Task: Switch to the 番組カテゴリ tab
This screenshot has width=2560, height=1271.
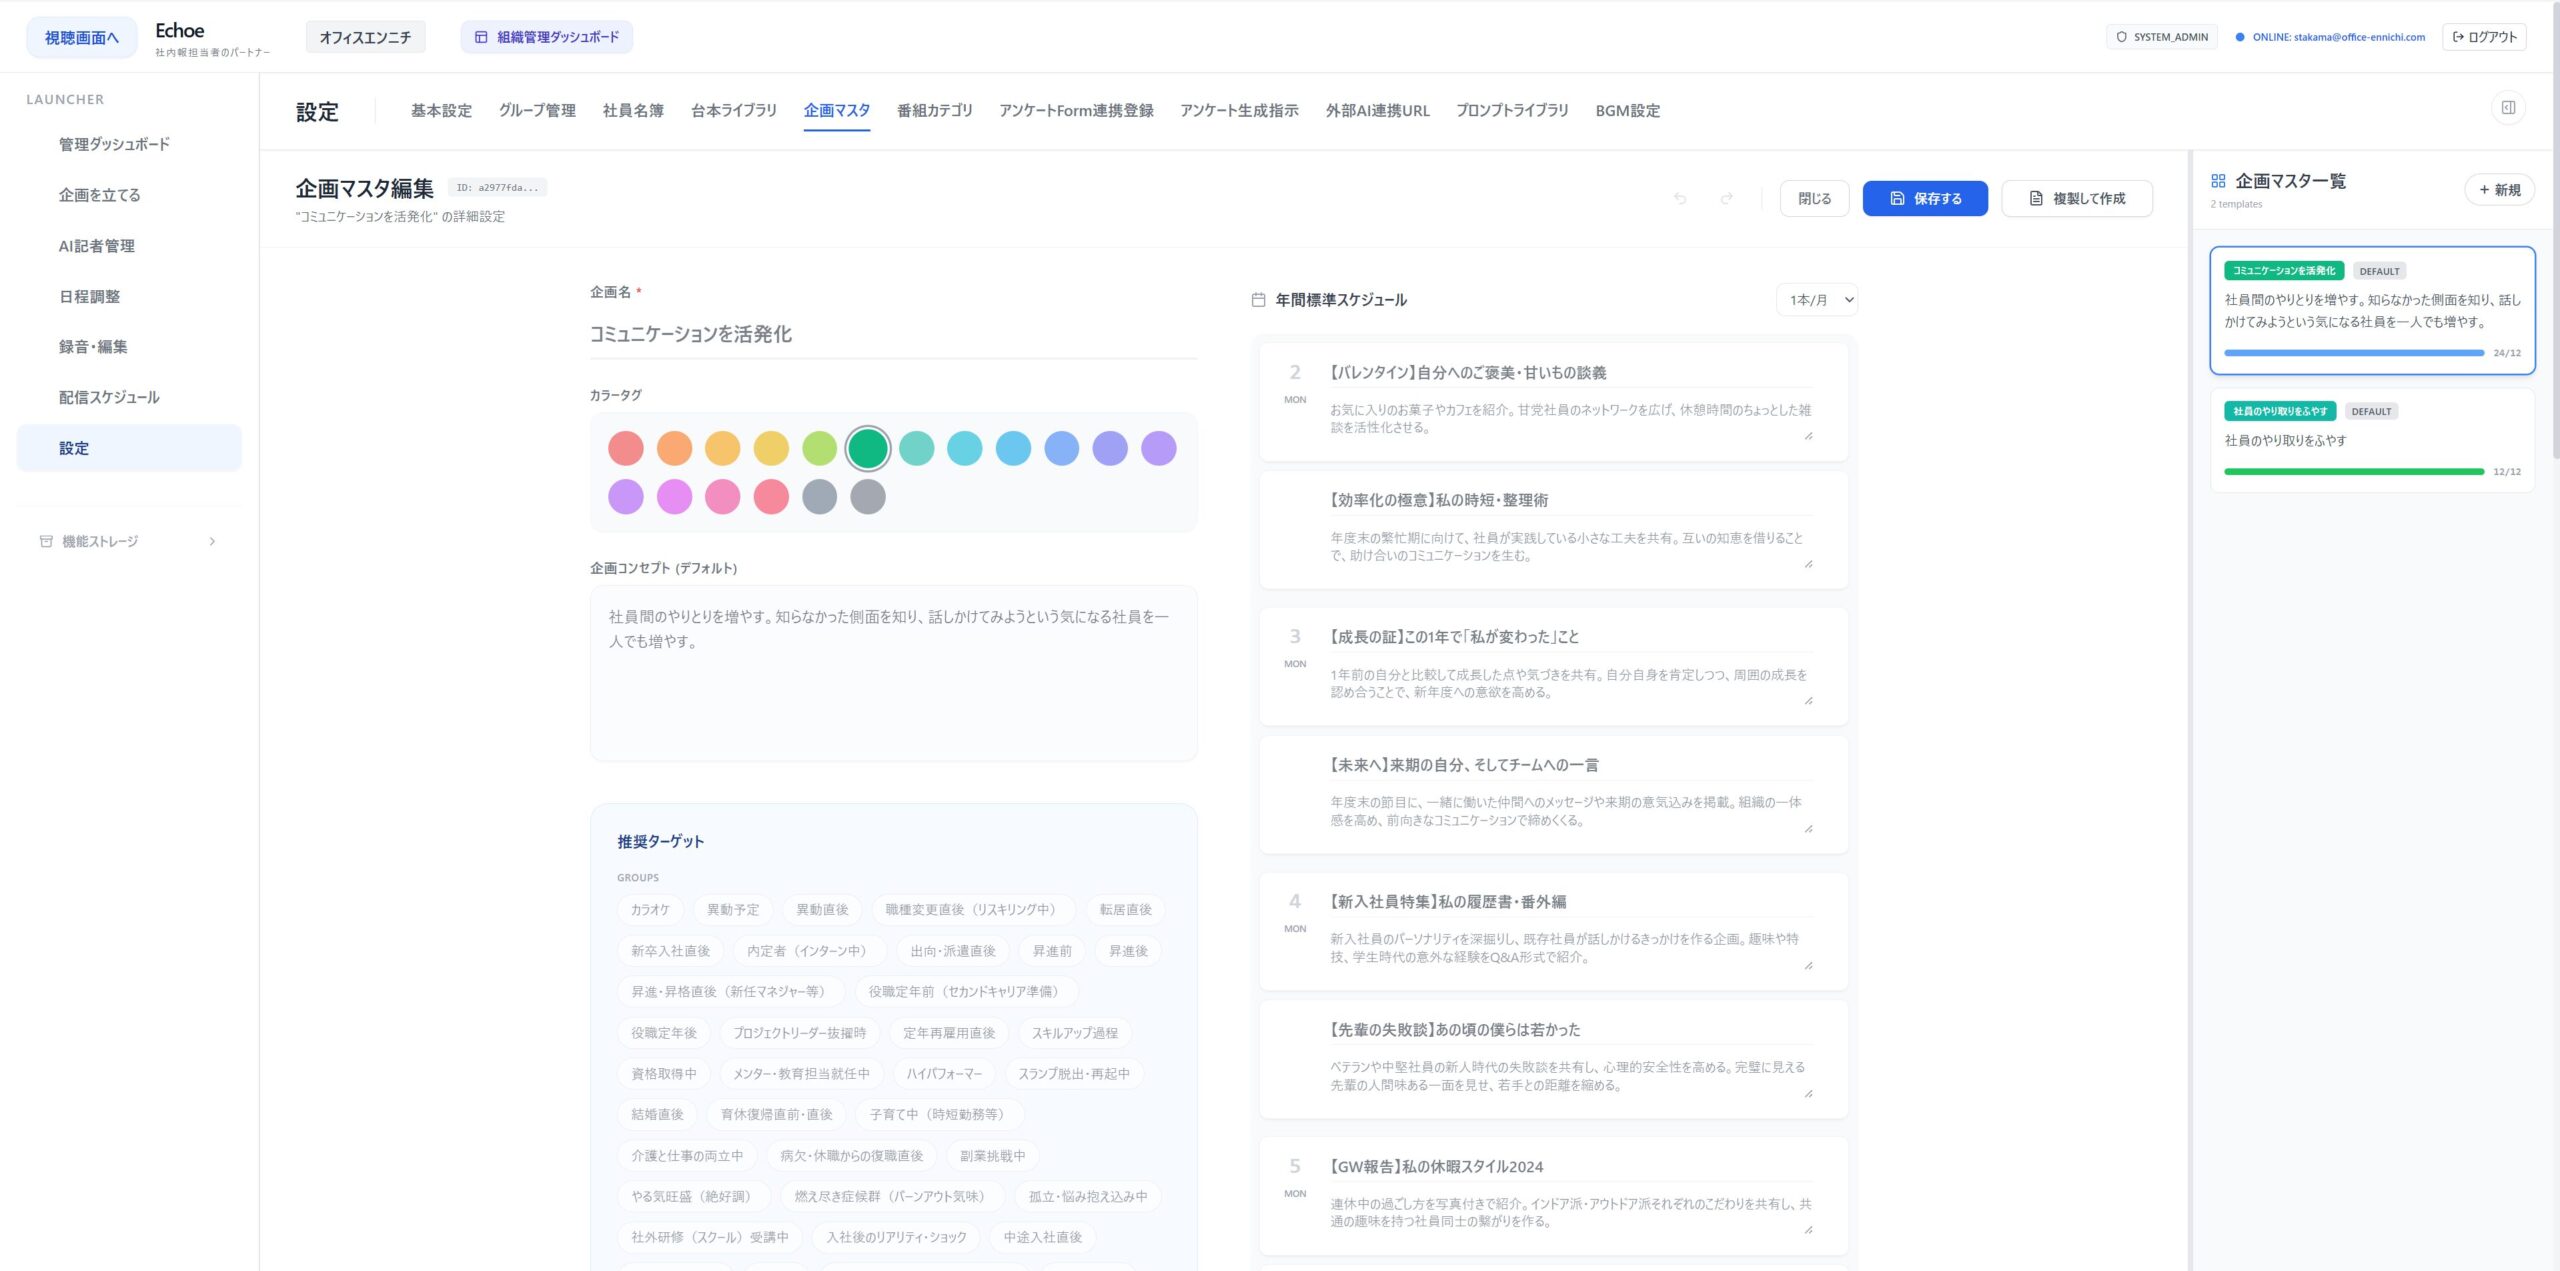Action: tap(934, 111)
